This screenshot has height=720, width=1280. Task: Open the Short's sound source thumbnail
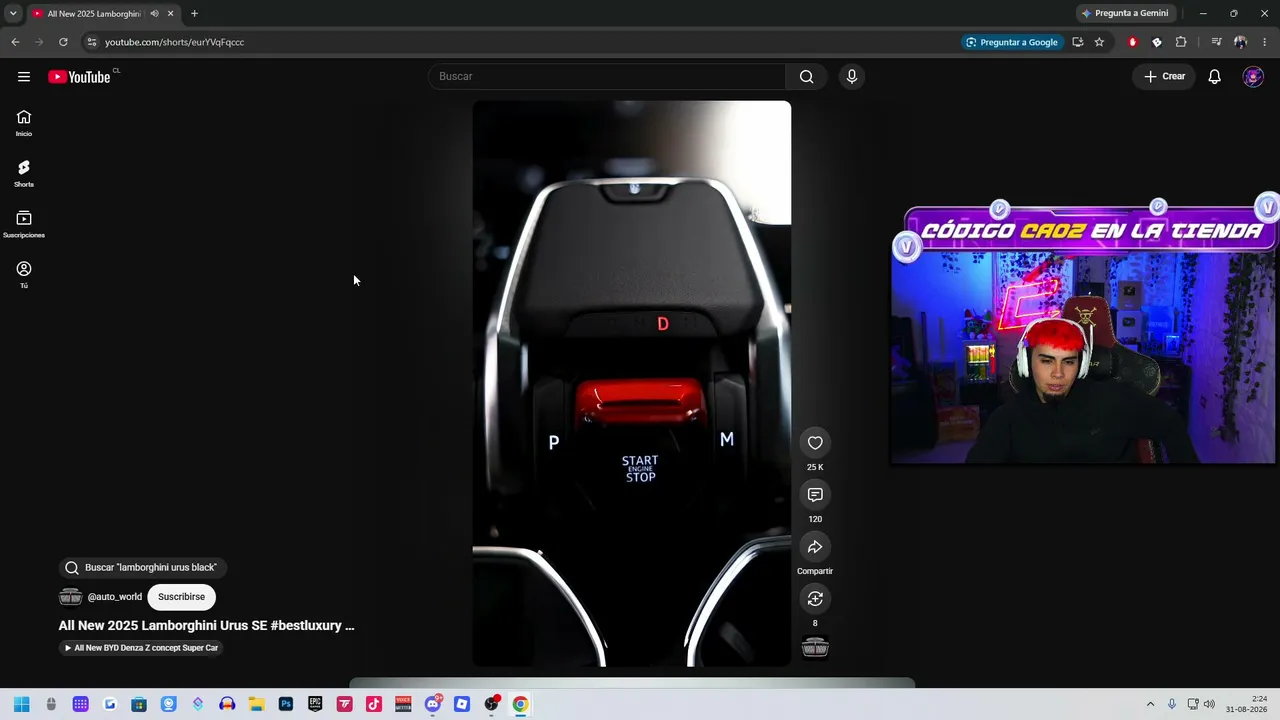coord(815,649)
